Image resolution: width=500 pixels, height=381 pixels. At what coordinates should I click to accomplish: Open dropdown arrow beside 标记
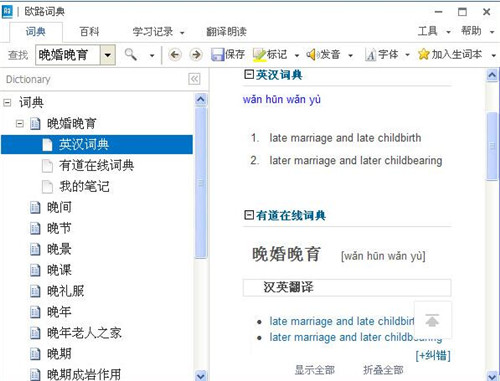[297, 55]
